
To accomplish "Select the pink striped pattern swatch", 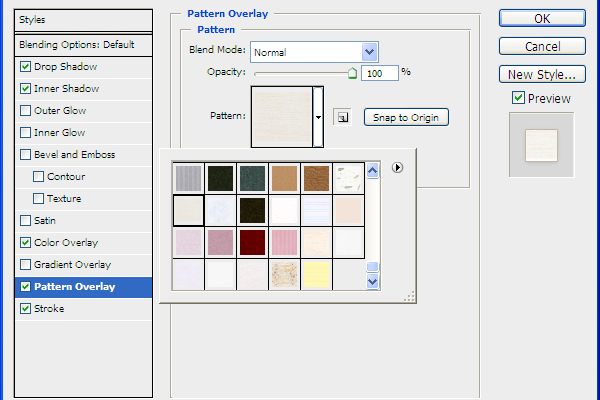I will click(284, 242).
